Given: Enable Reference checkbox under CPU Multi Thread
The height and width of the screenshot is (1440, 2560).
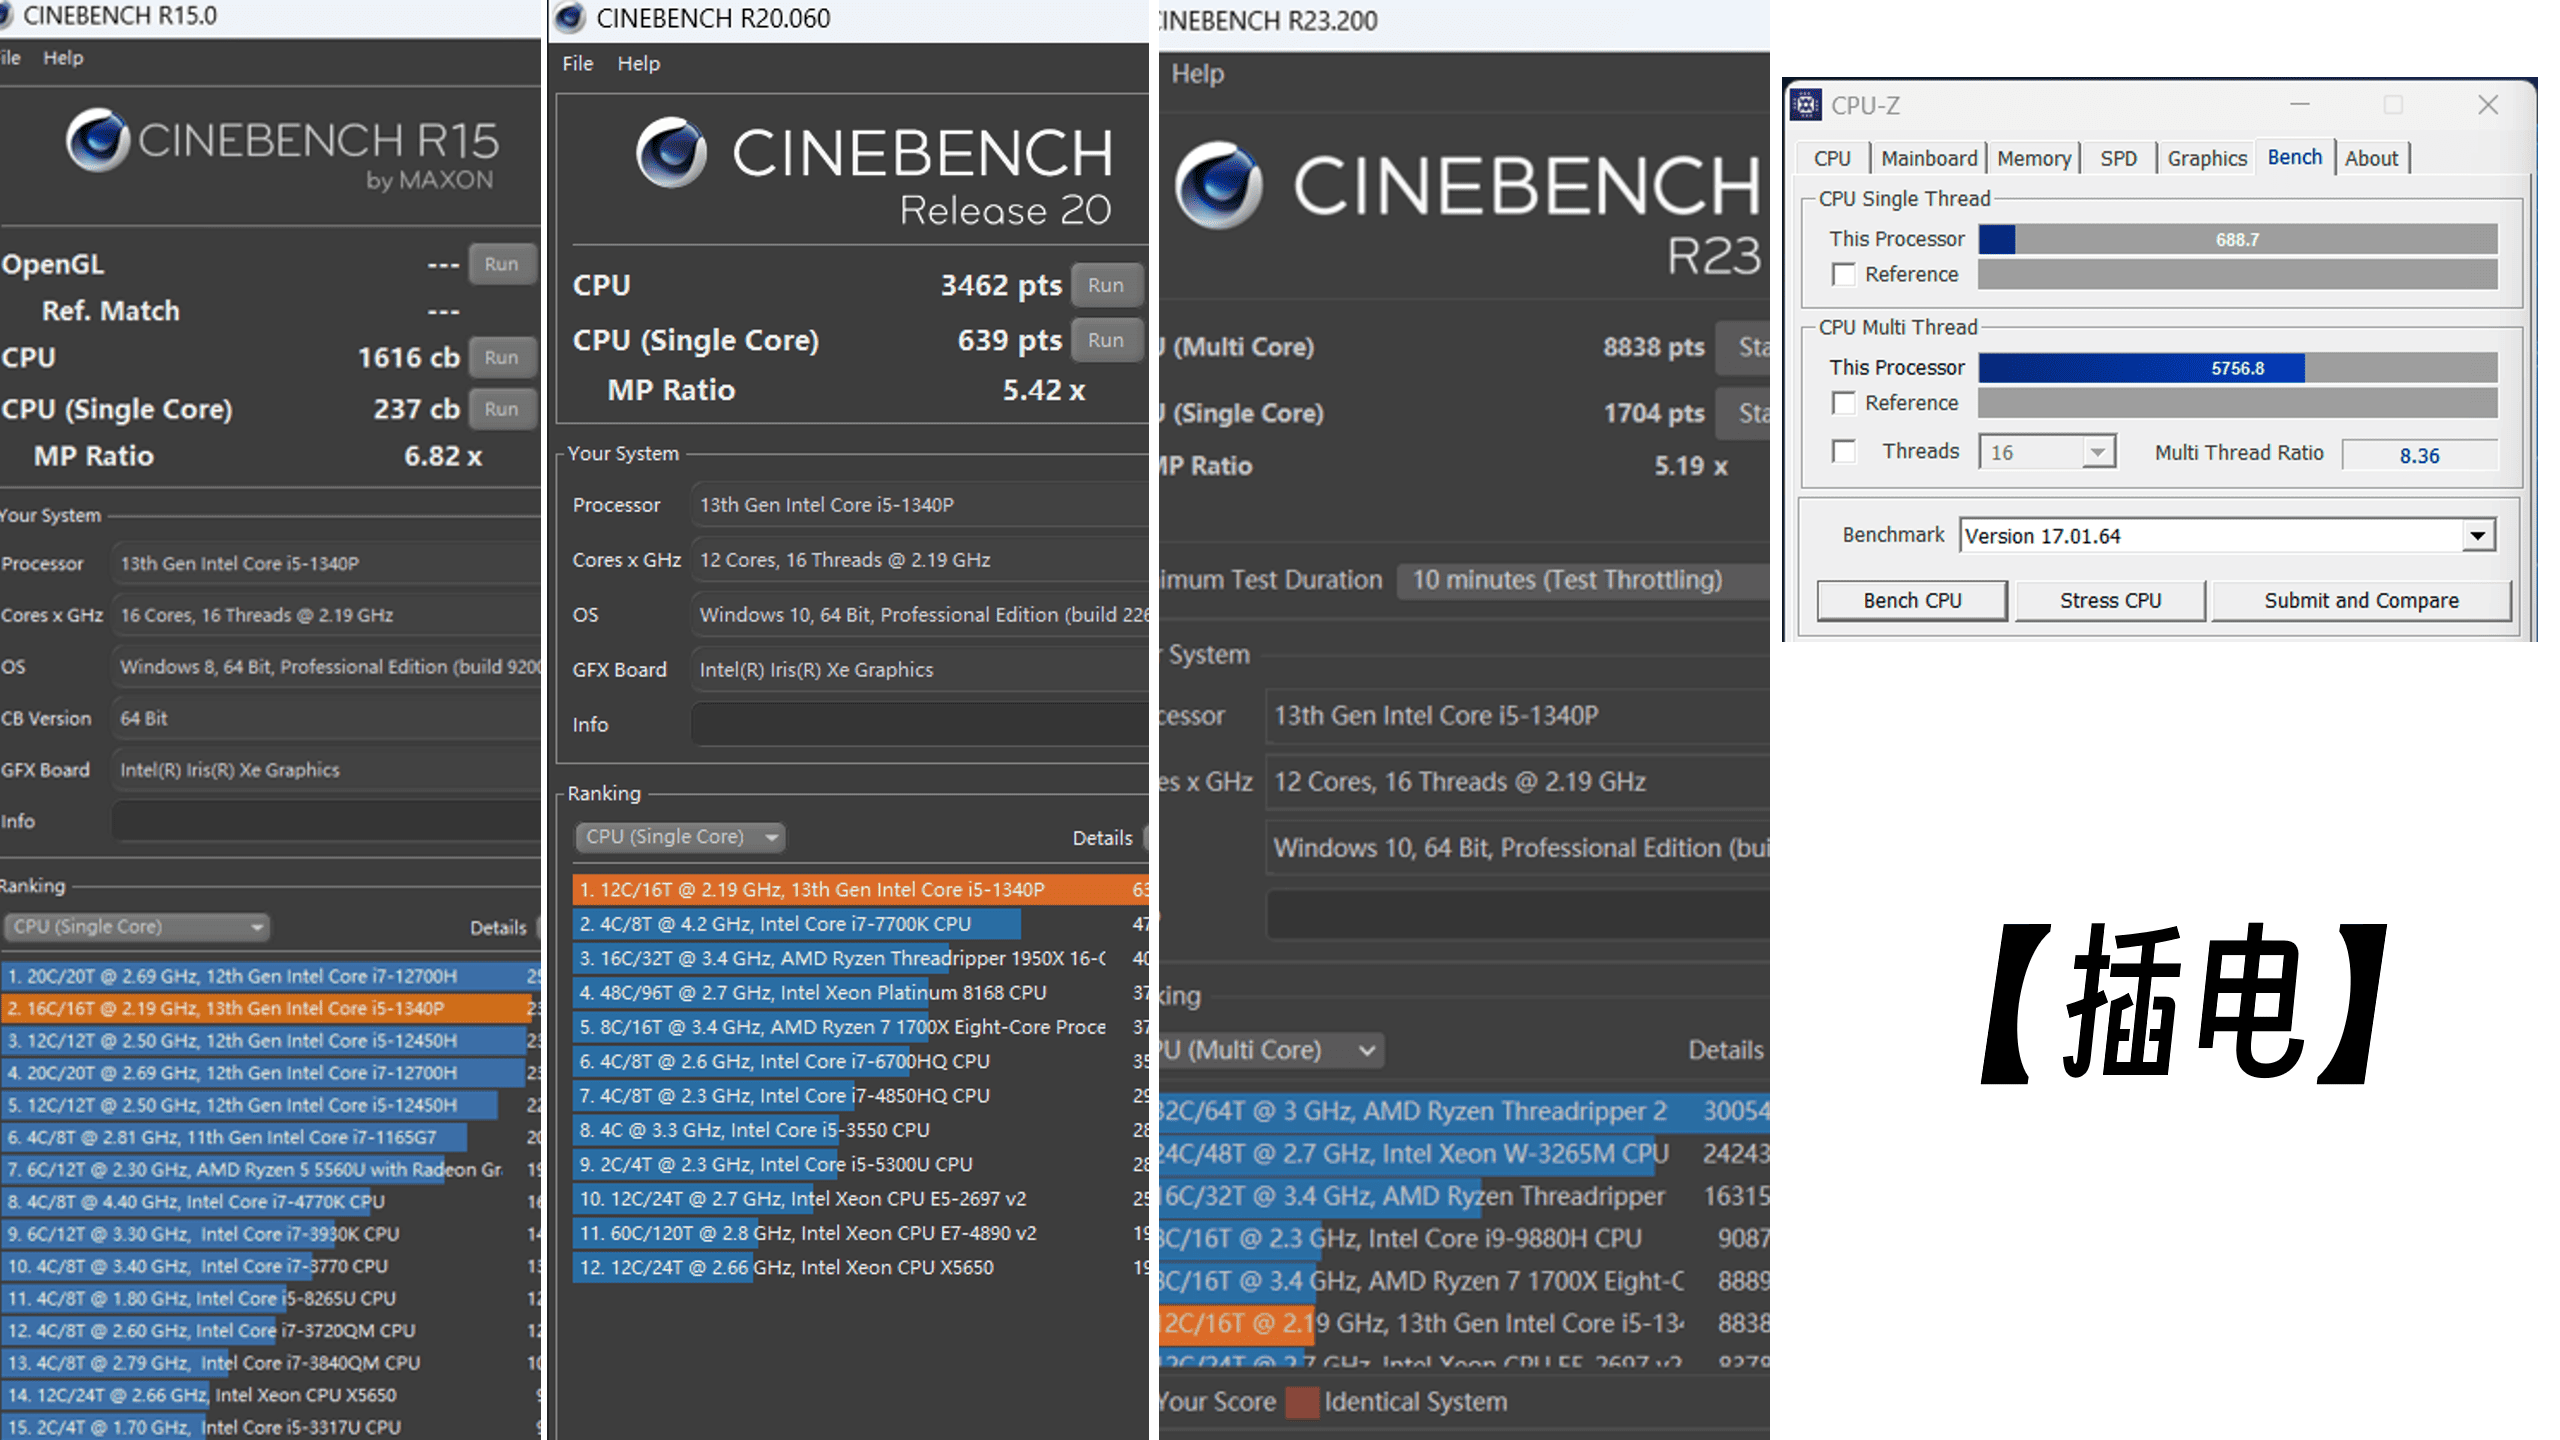Looking at the screenshot, I should (x=1843, y=403).
